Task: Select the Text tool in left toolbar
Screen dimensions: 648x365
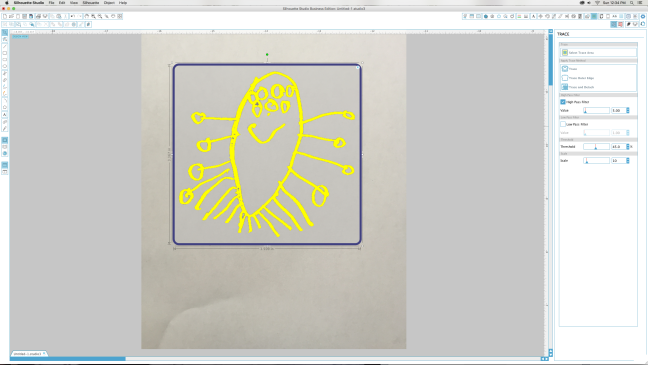Action: pos(5,115)
